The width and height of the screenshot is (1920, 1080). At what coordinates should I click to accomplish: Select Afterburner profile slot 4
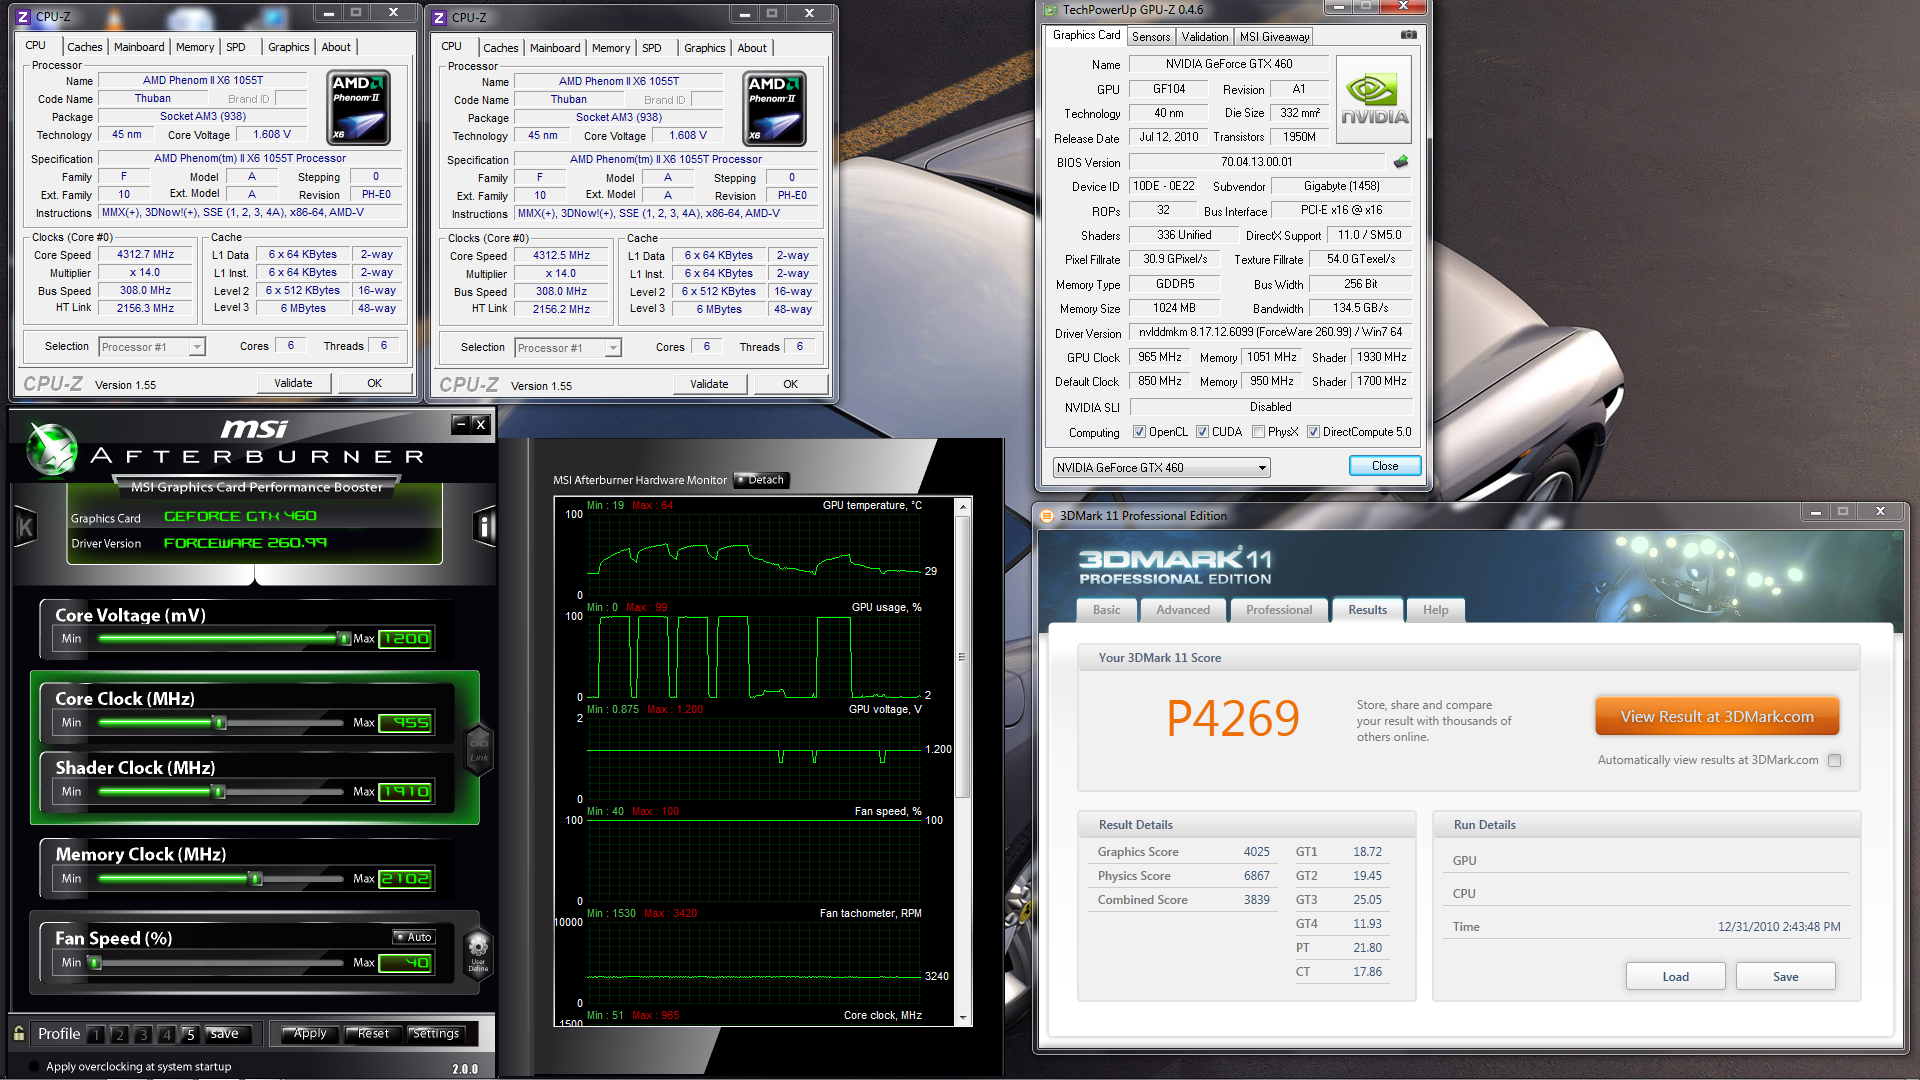click(167, 1034)
